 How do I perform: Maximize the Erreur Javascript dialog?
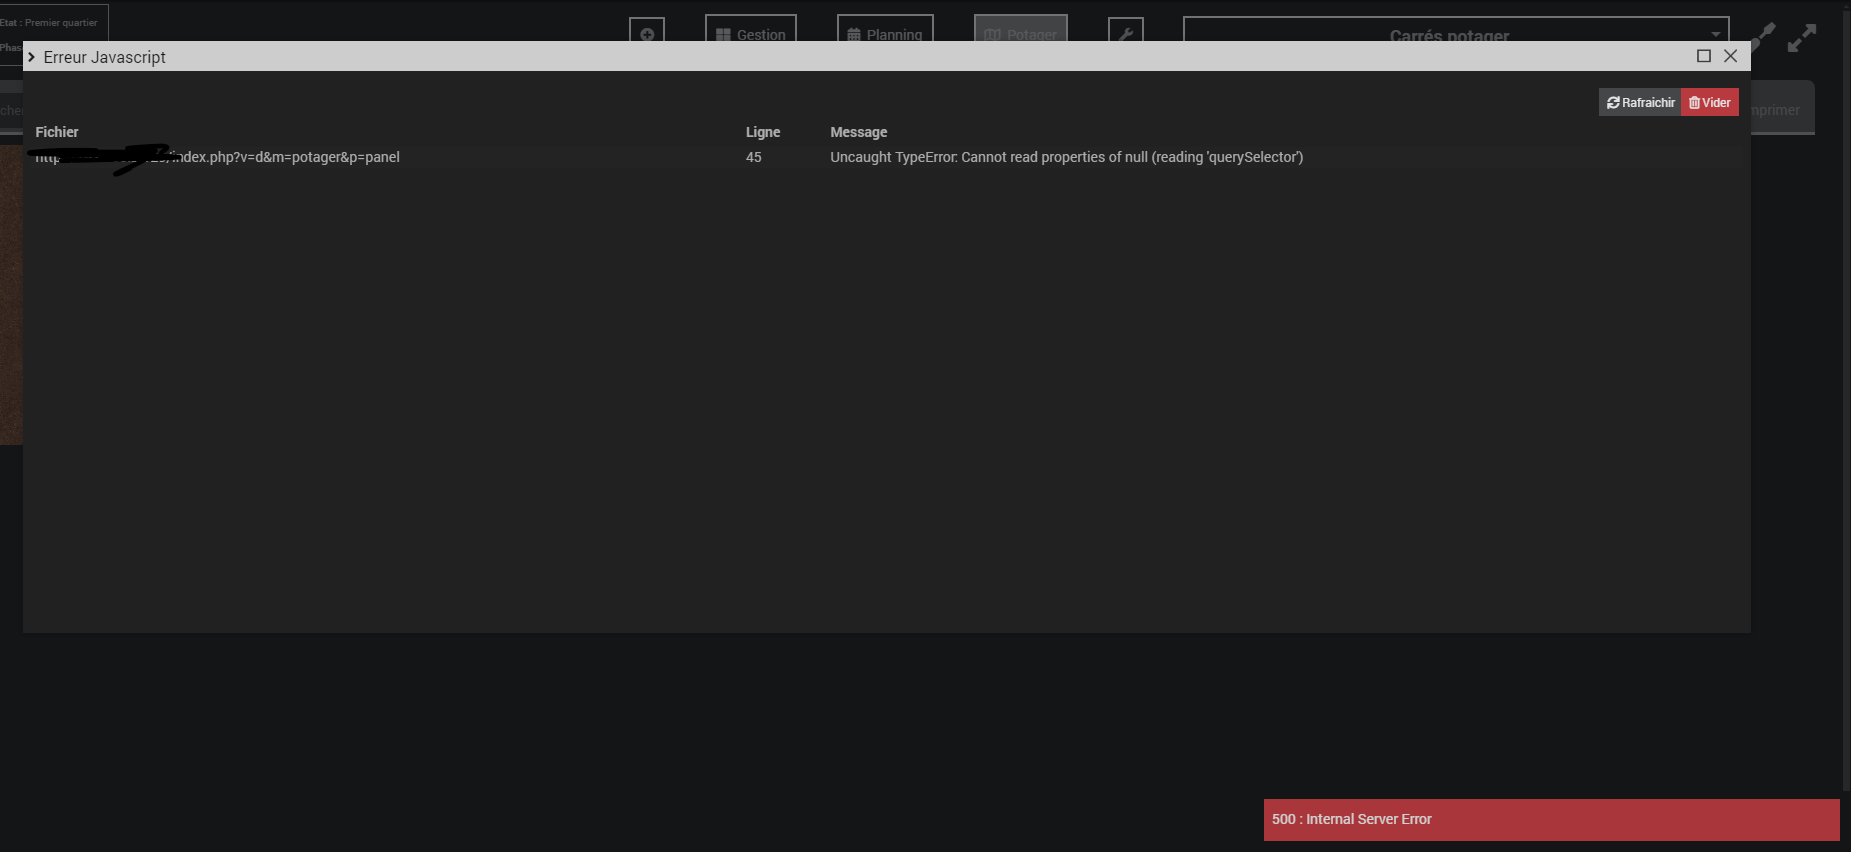click(1704, 56)
